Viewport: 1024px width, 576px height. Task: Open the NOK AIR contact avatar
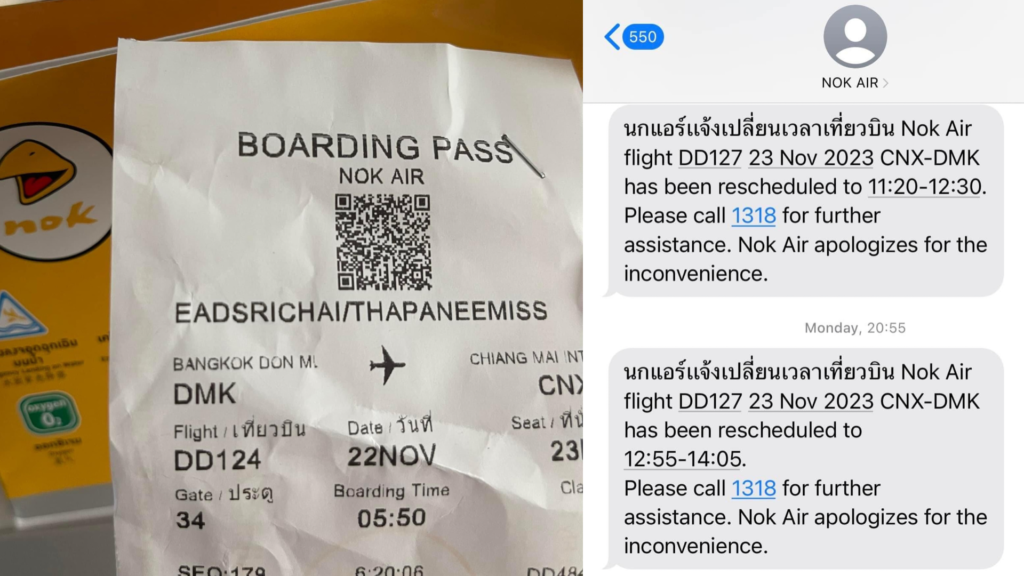[855, 37]
